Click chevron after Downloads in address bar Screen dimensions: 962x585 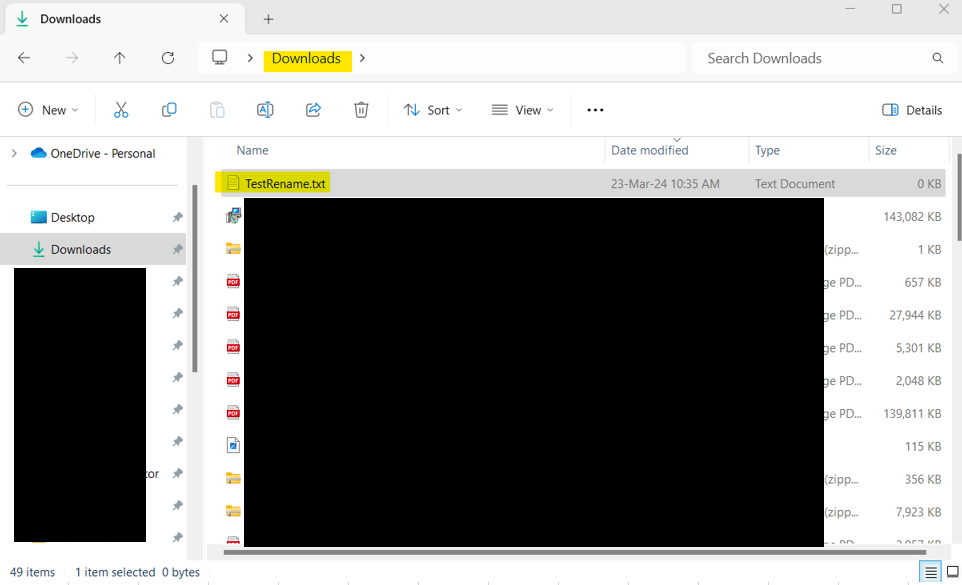coord(362,58)
